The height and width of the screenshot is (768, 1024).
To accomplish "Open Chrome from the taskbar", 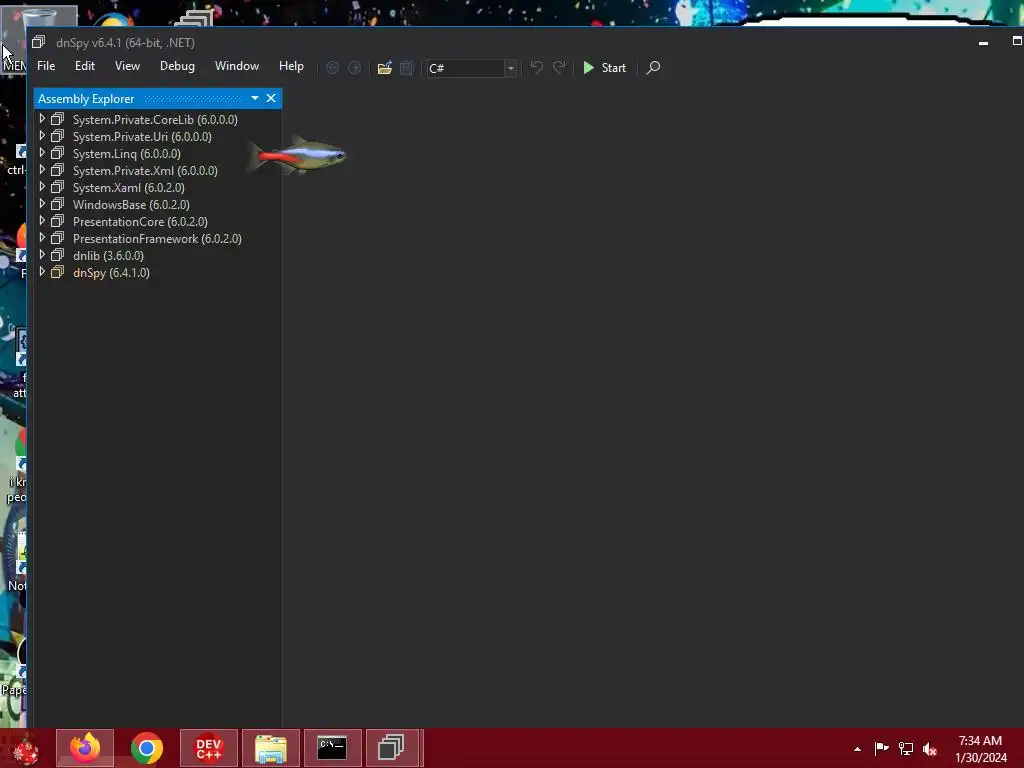I will [x=146, y=748].
